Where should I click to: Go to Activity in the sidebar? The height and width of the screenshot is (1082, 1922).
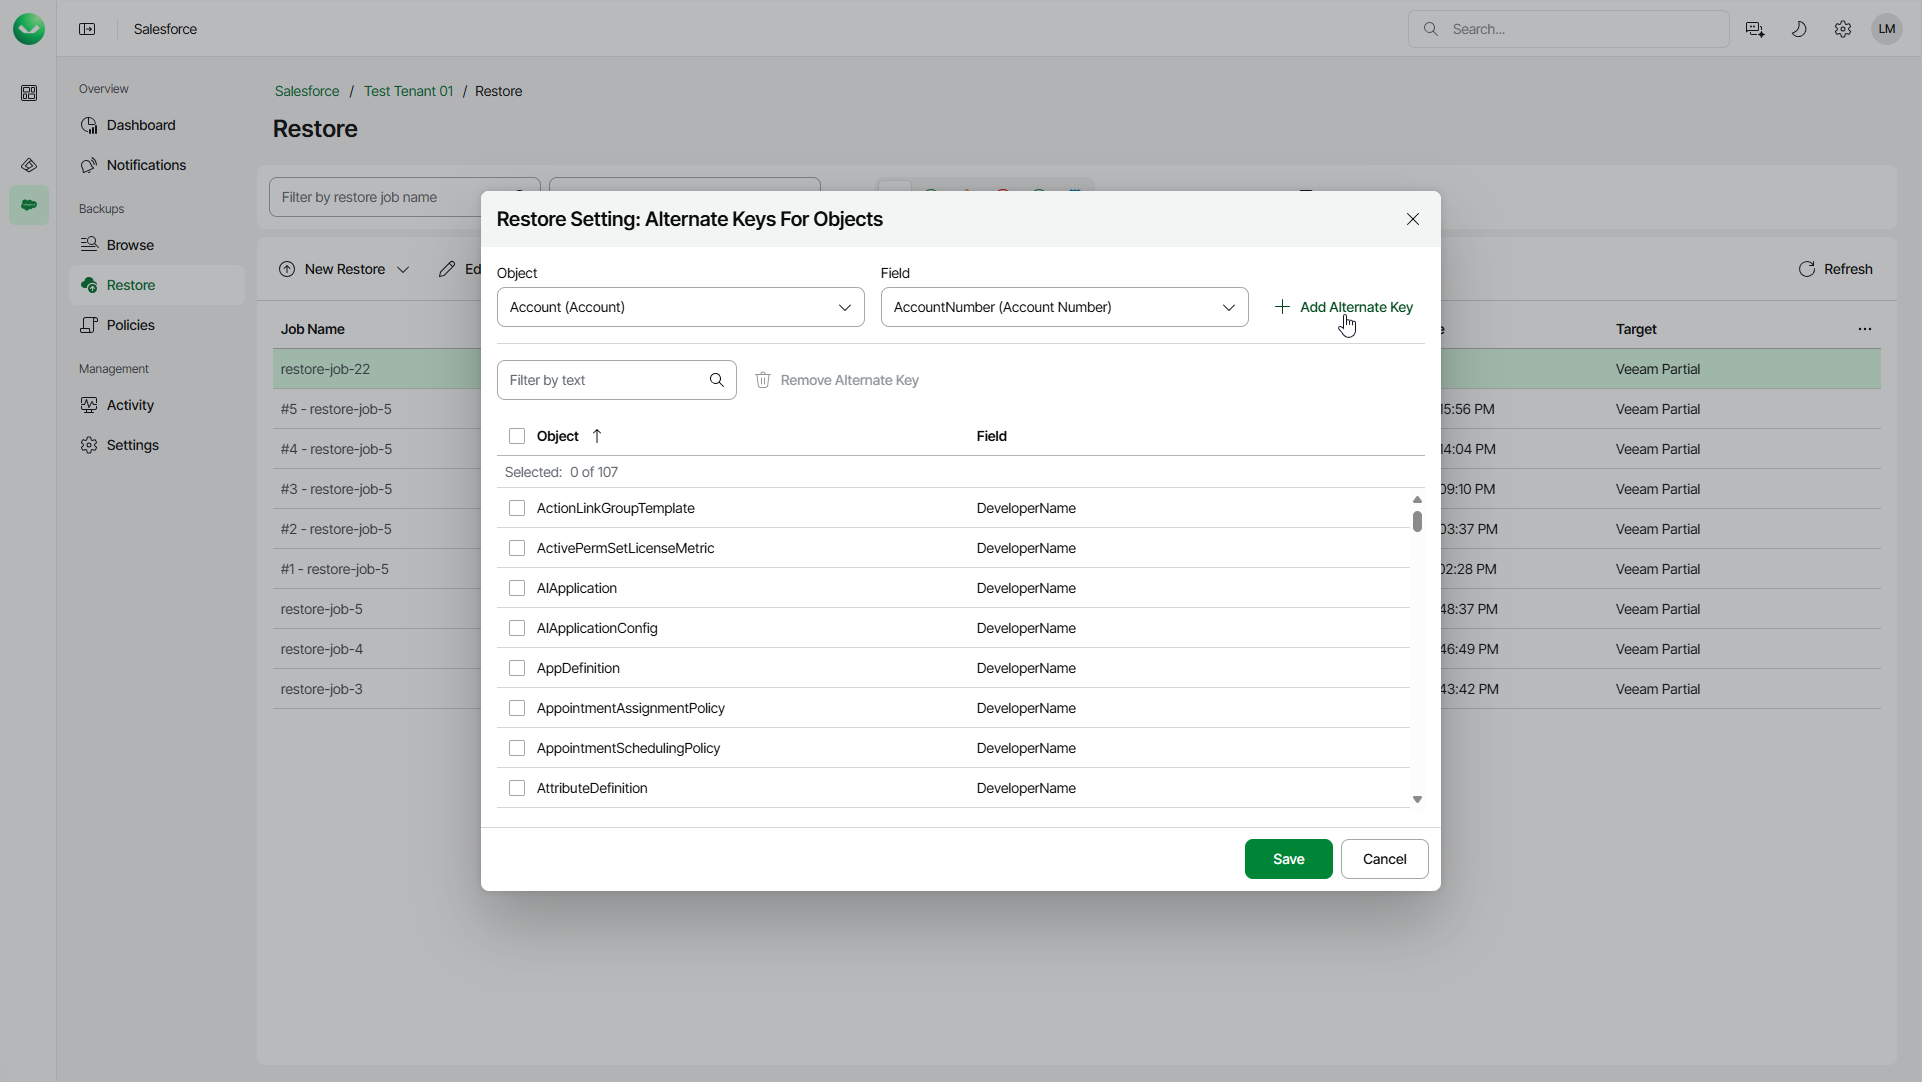[130, 405]
